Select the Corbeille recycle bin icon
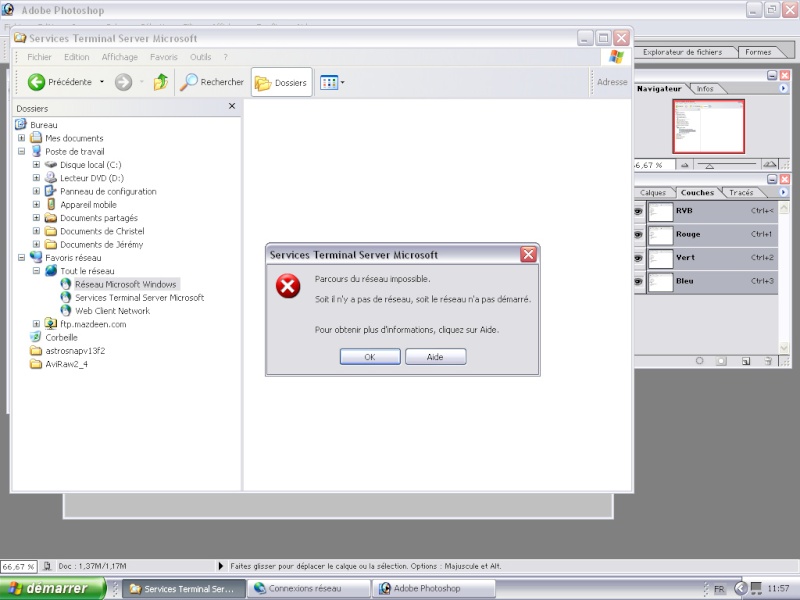Screen dimensions: 800x600 click(x=36, y=337)
